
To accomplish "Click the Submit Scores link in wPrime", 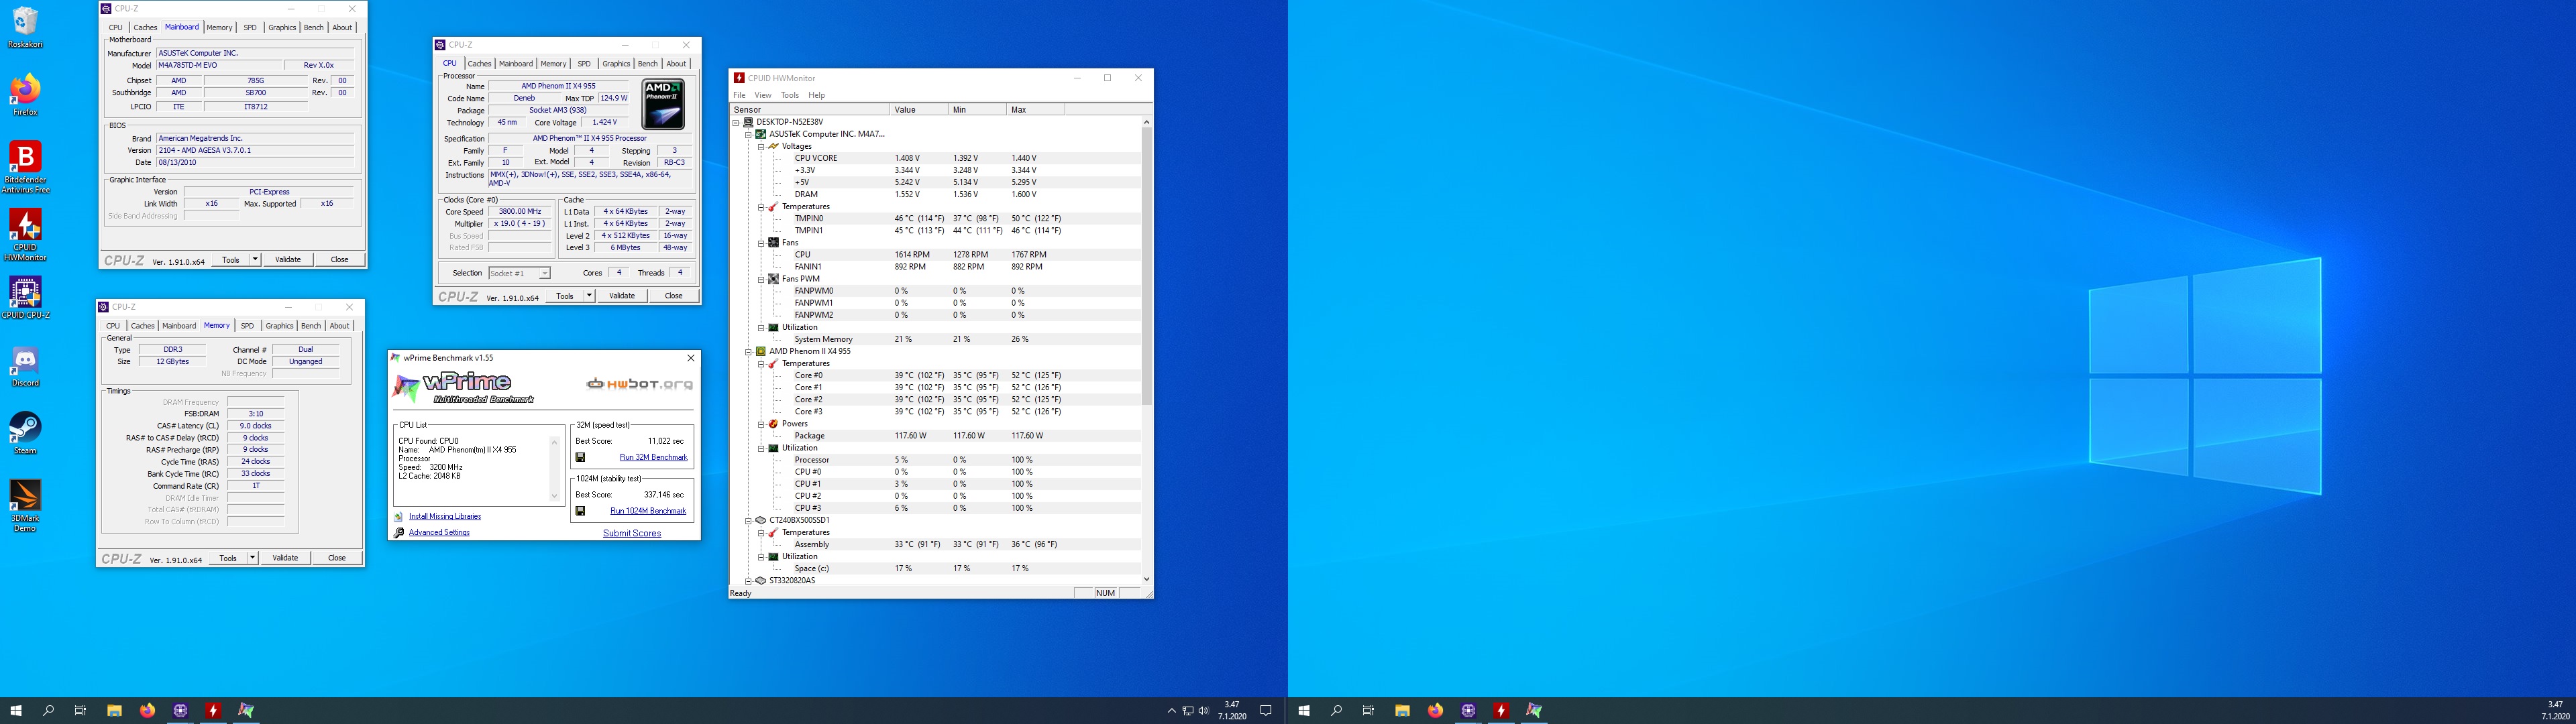I will point(631,534).
